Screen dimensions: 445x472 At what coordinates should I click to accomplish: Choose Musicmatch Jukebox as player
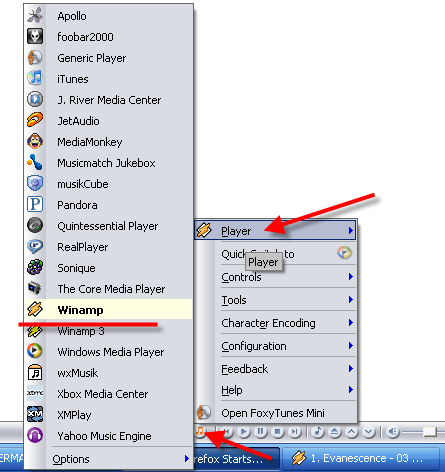(109, 163)
